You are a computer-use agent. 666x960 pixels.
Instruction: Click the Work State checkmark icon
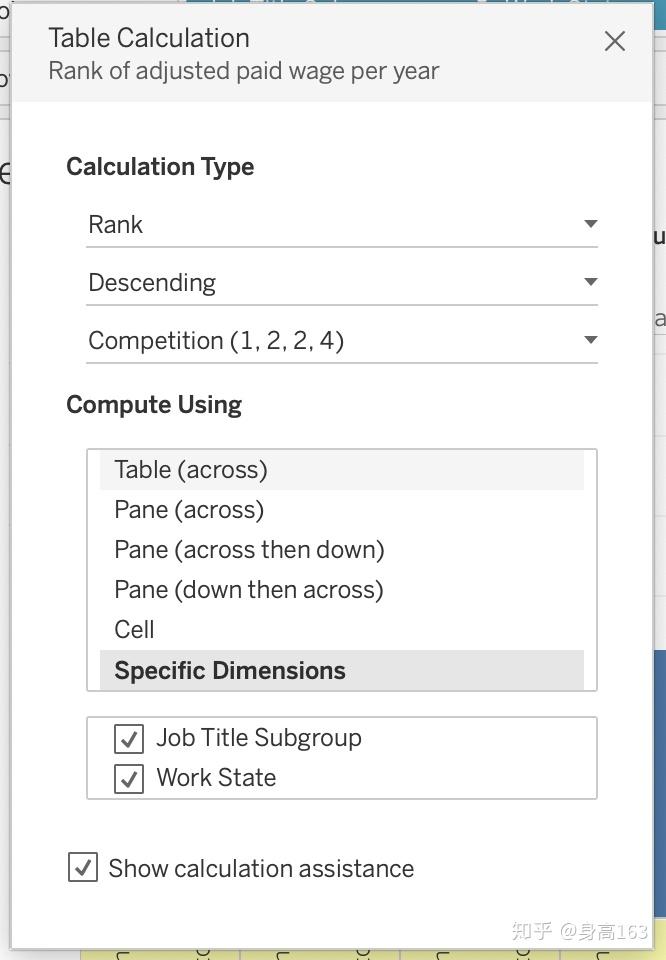click(x=128, y=777)
